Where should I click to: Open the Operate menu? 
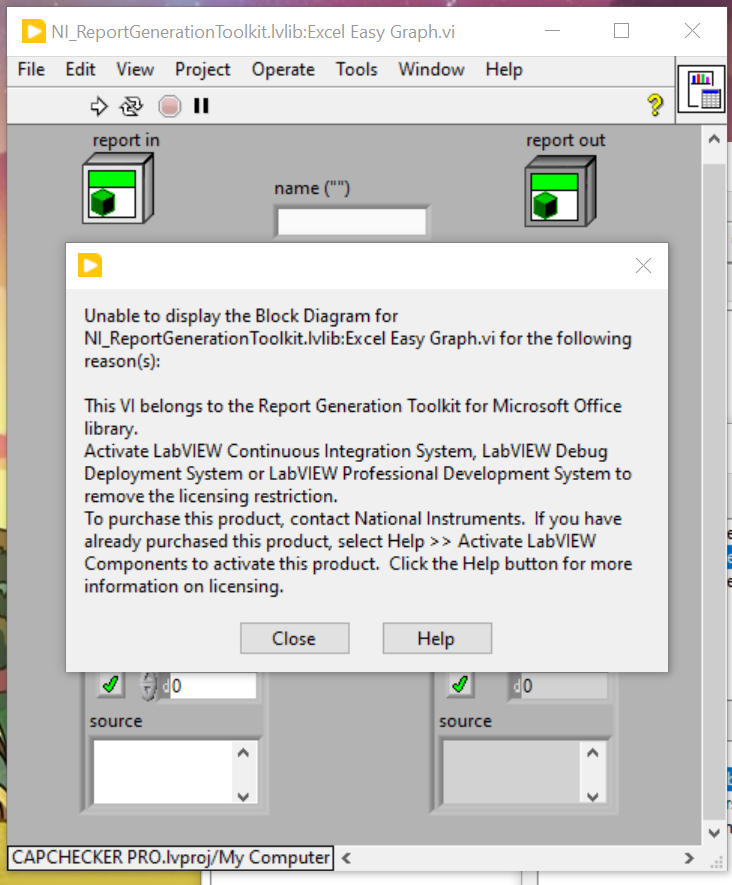tap(283, 69)
